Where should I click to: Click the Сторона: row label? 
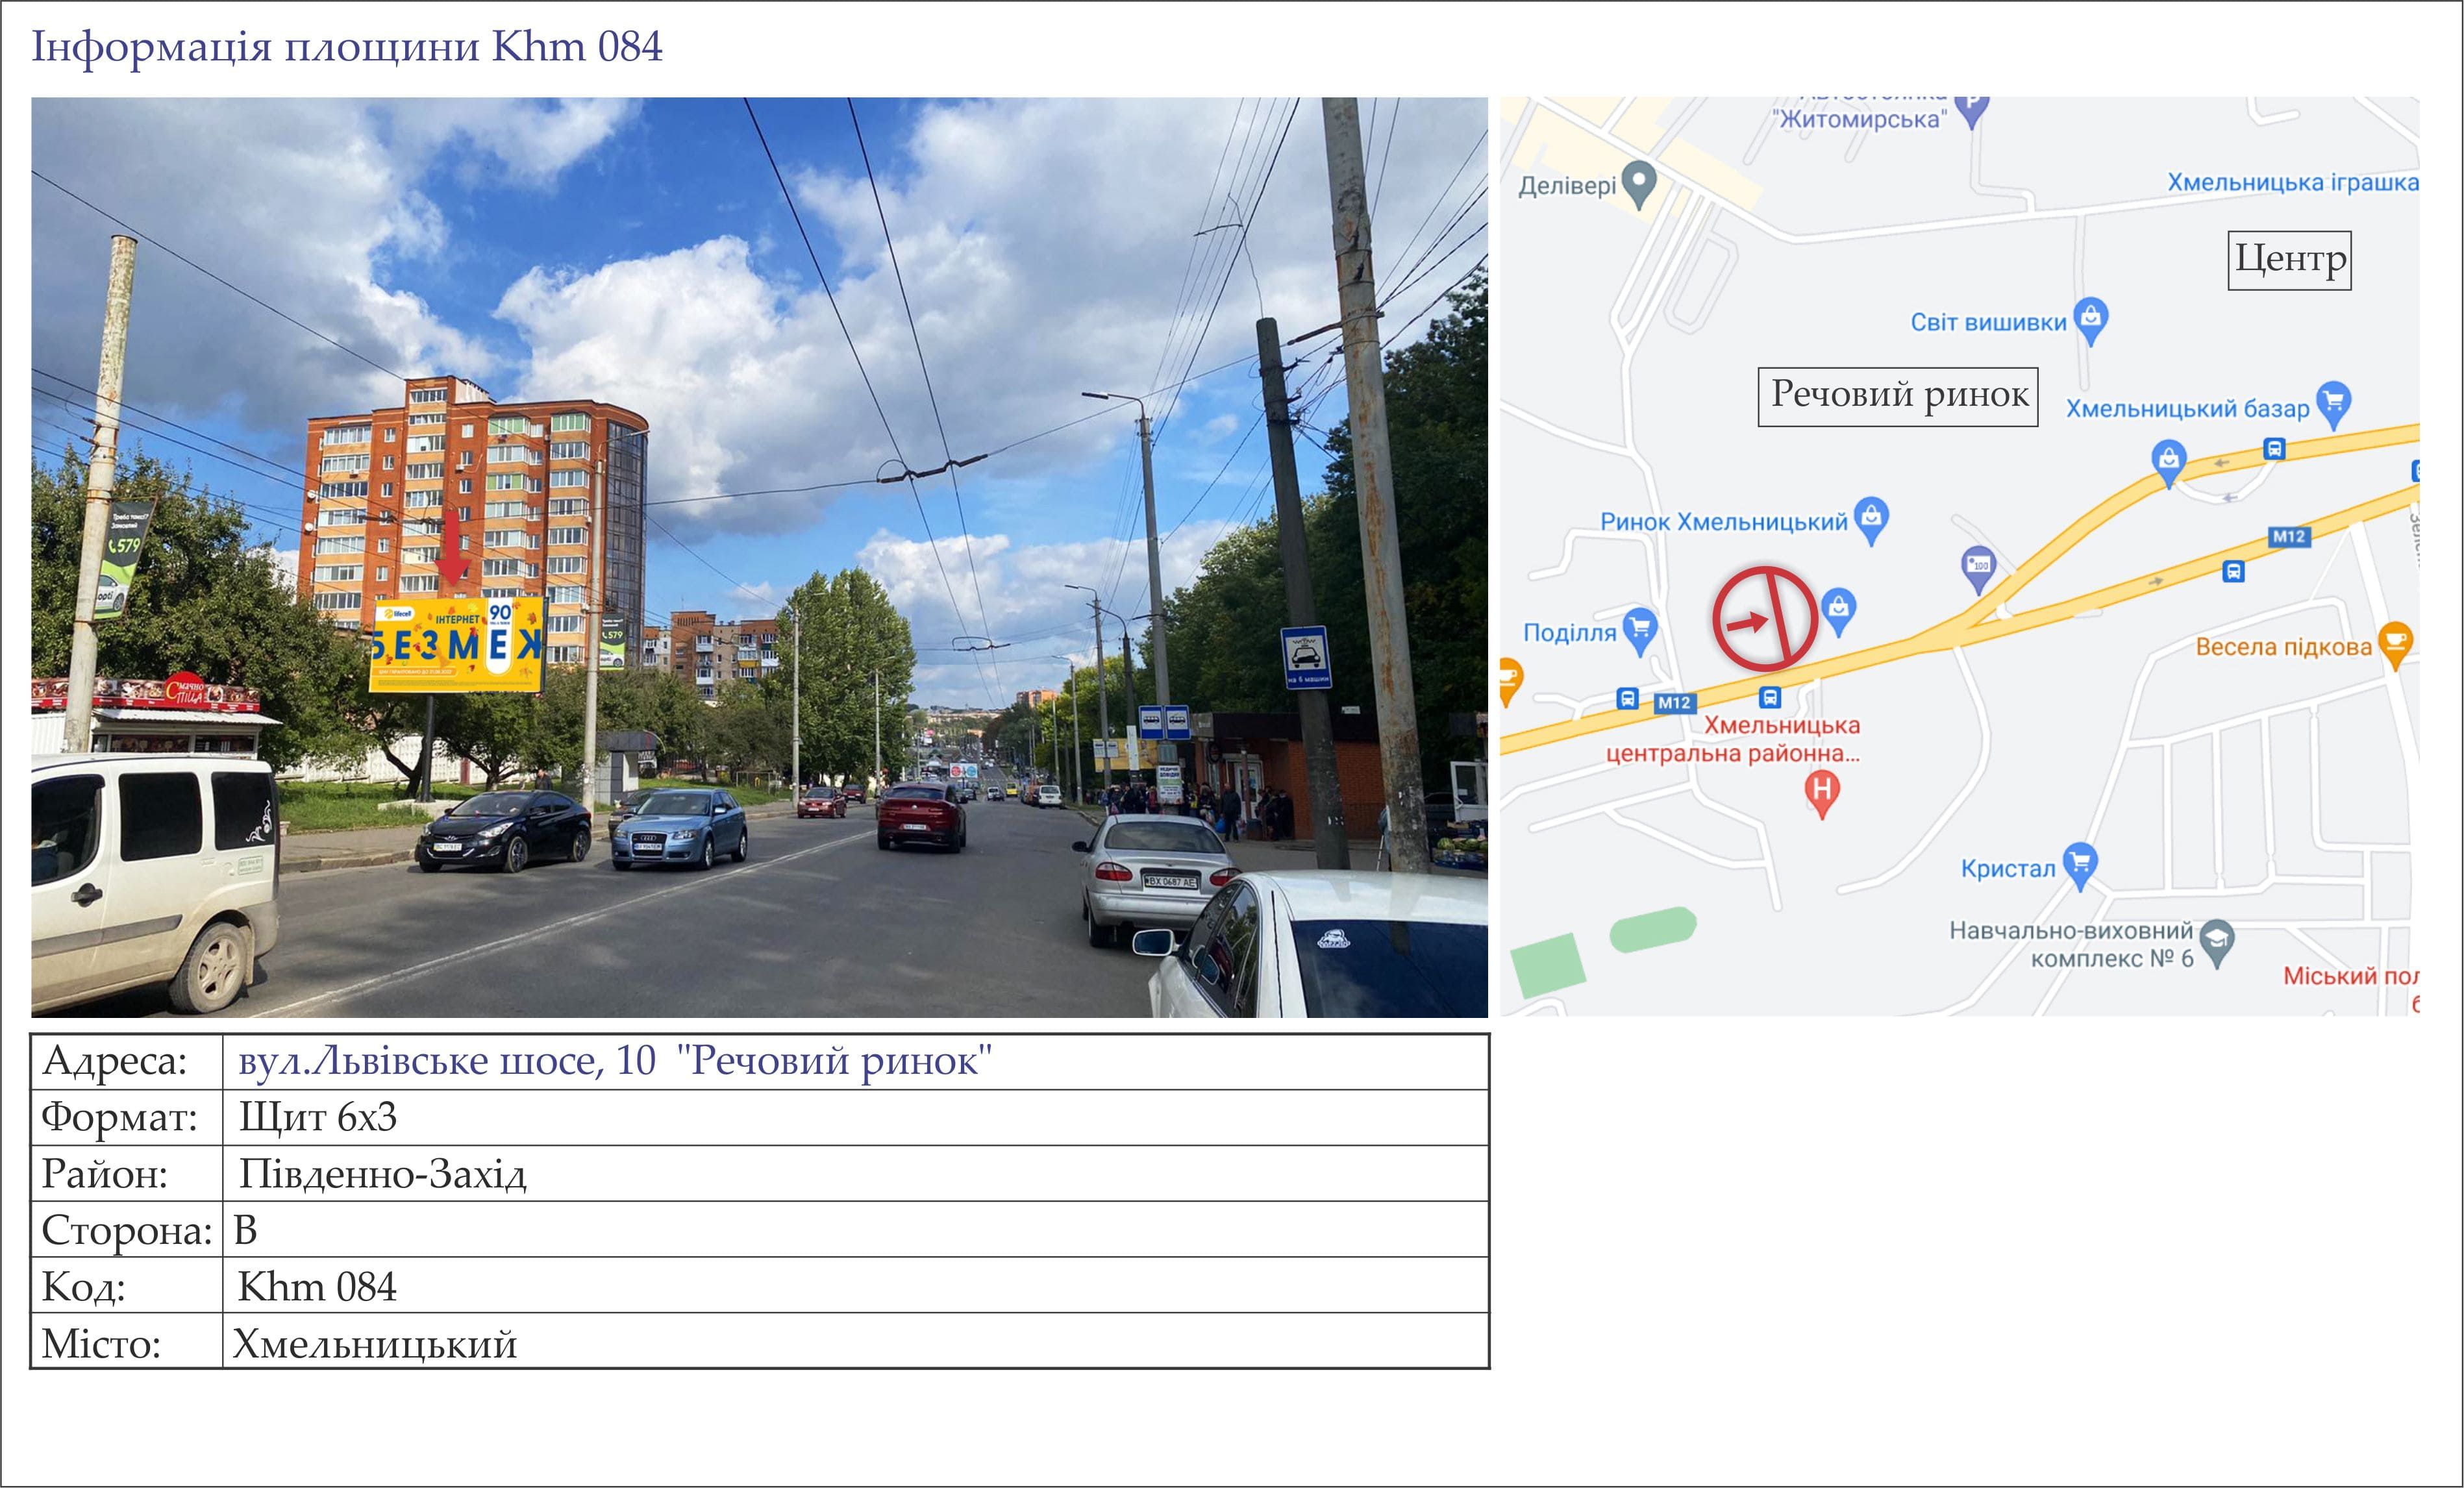click(x=127, y=1231)
